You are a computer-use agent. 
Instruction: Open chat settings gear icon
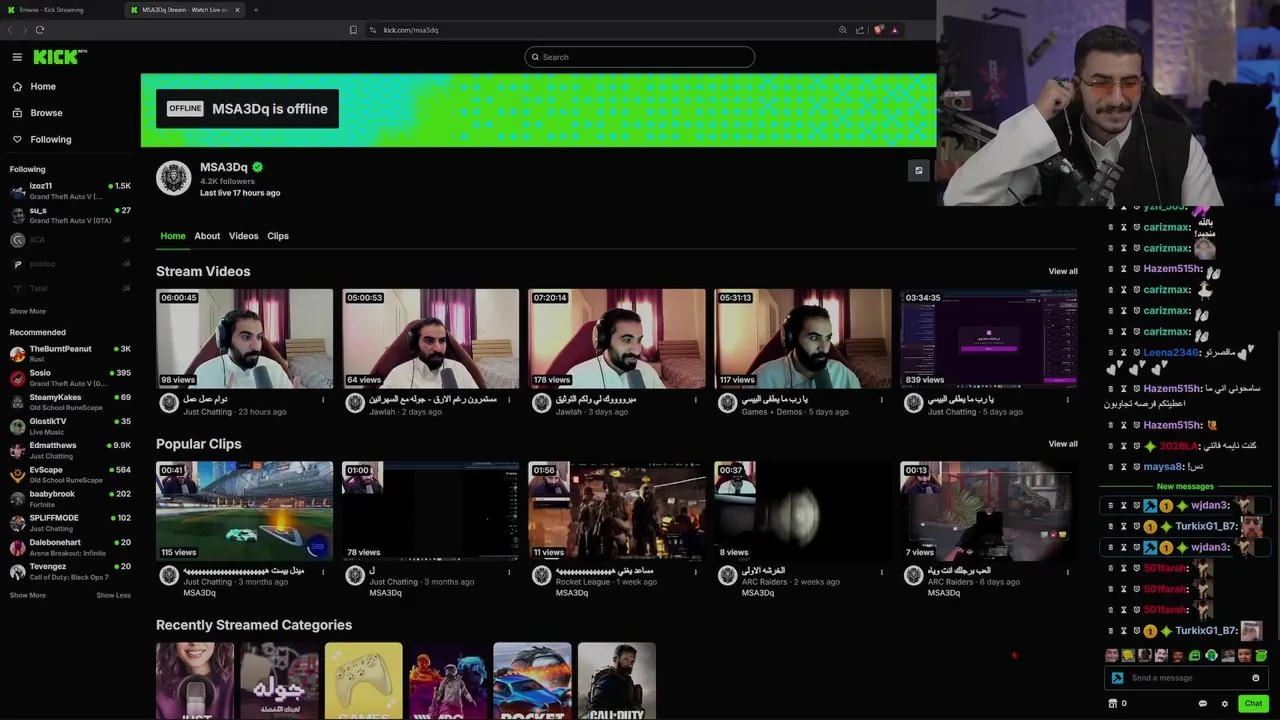tap(1224, 703)
